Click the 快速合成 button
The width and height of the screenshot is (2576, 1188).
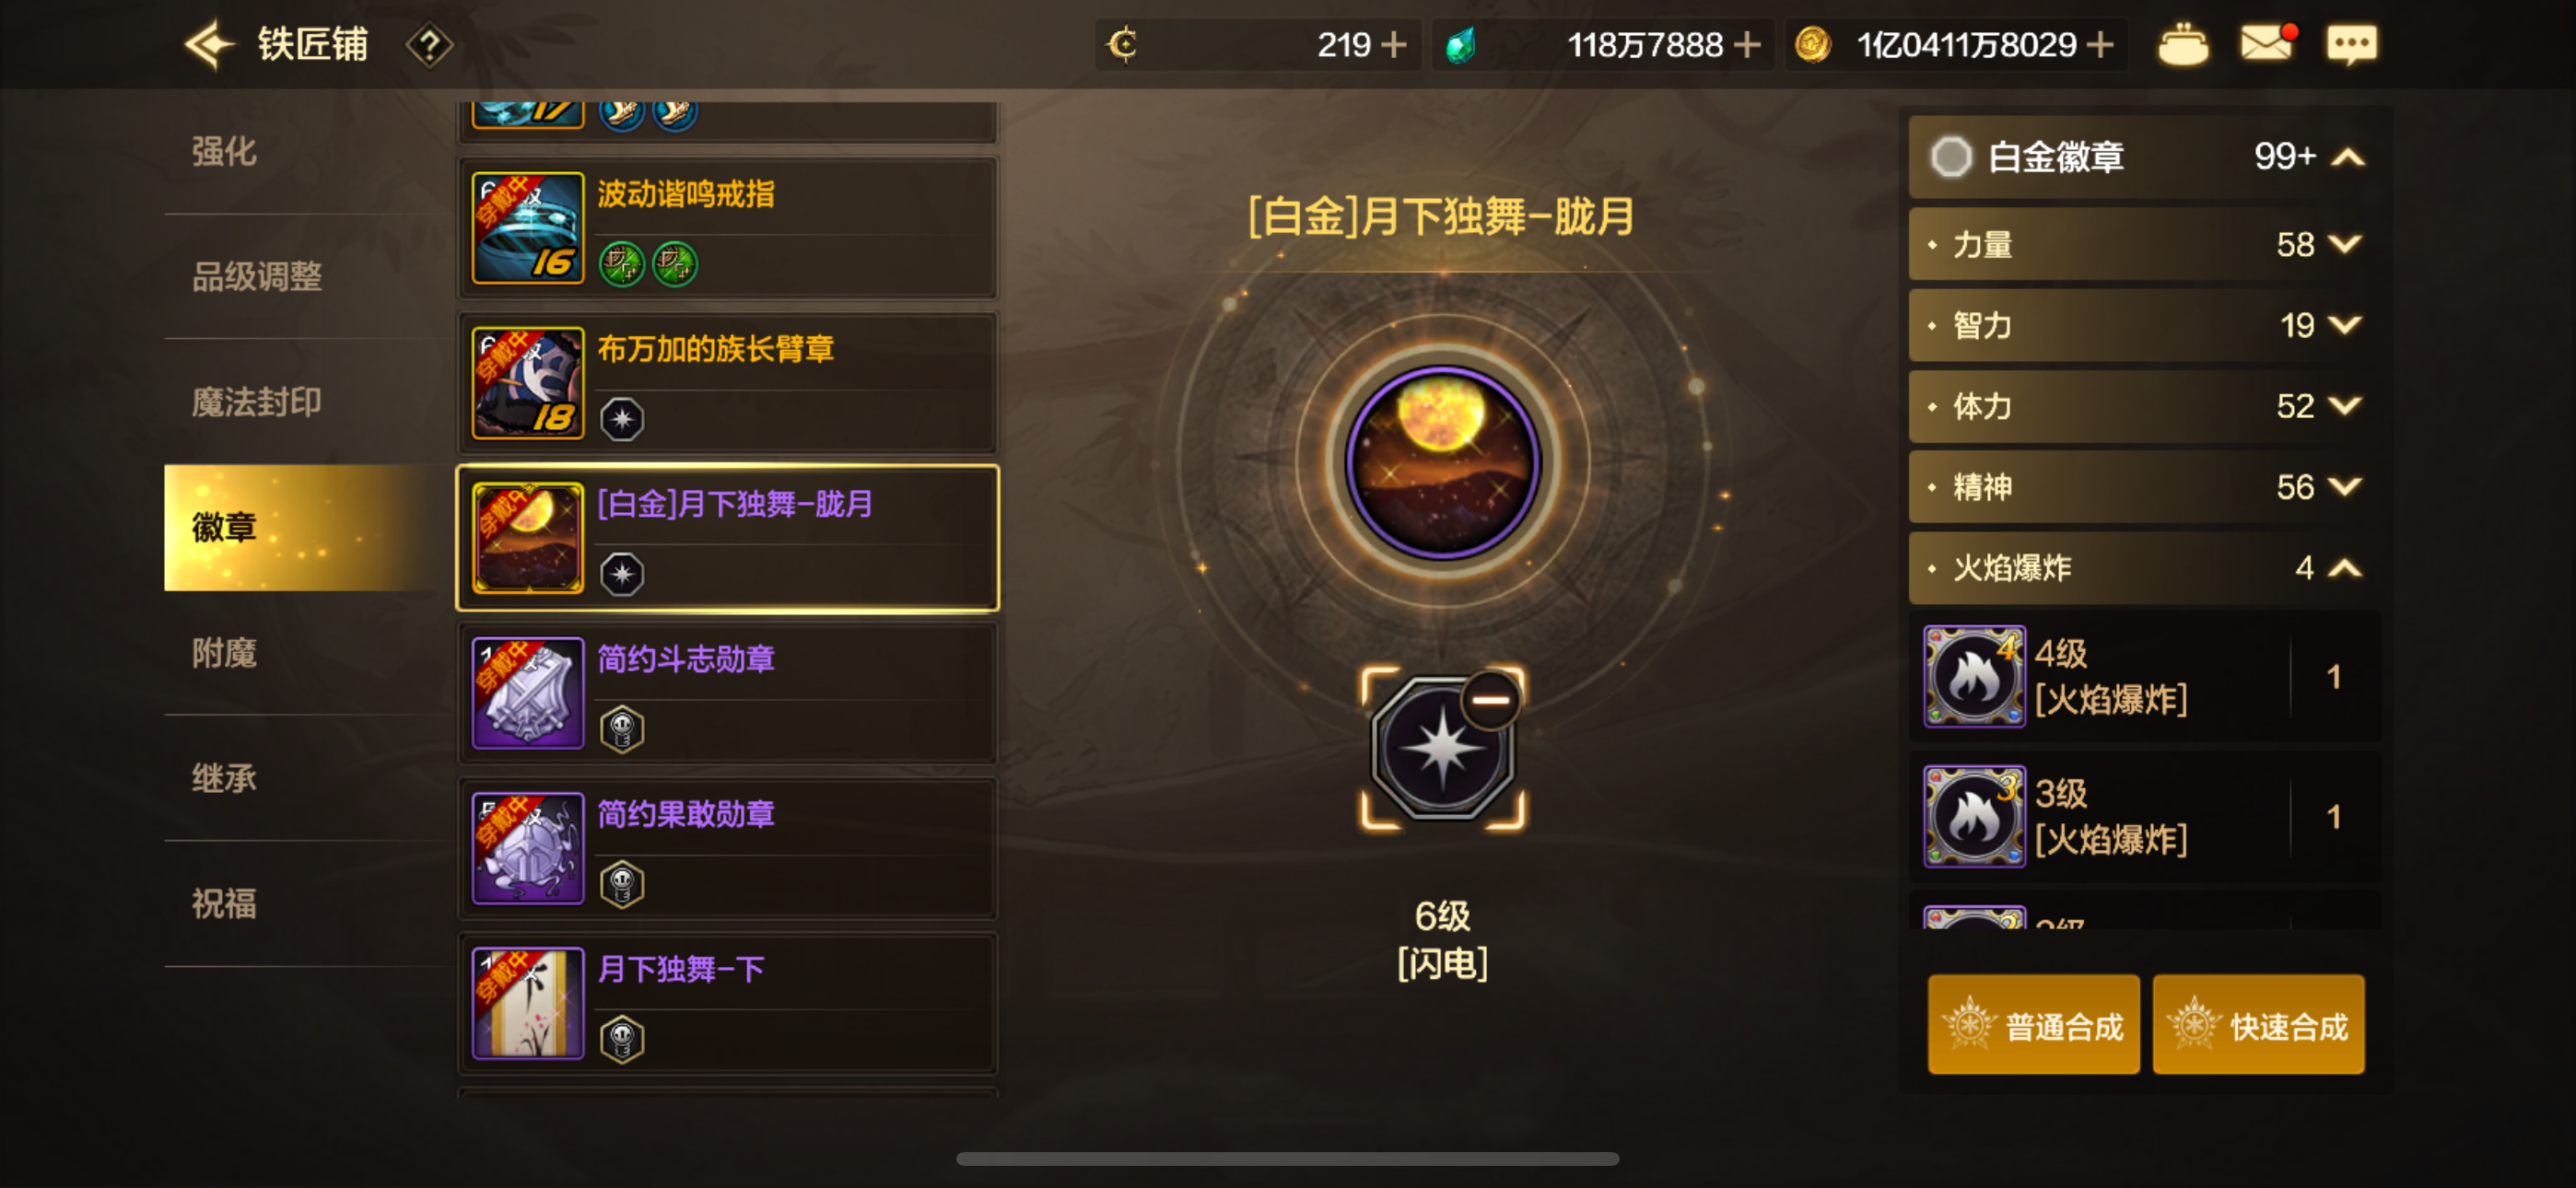point(2258,1025)
